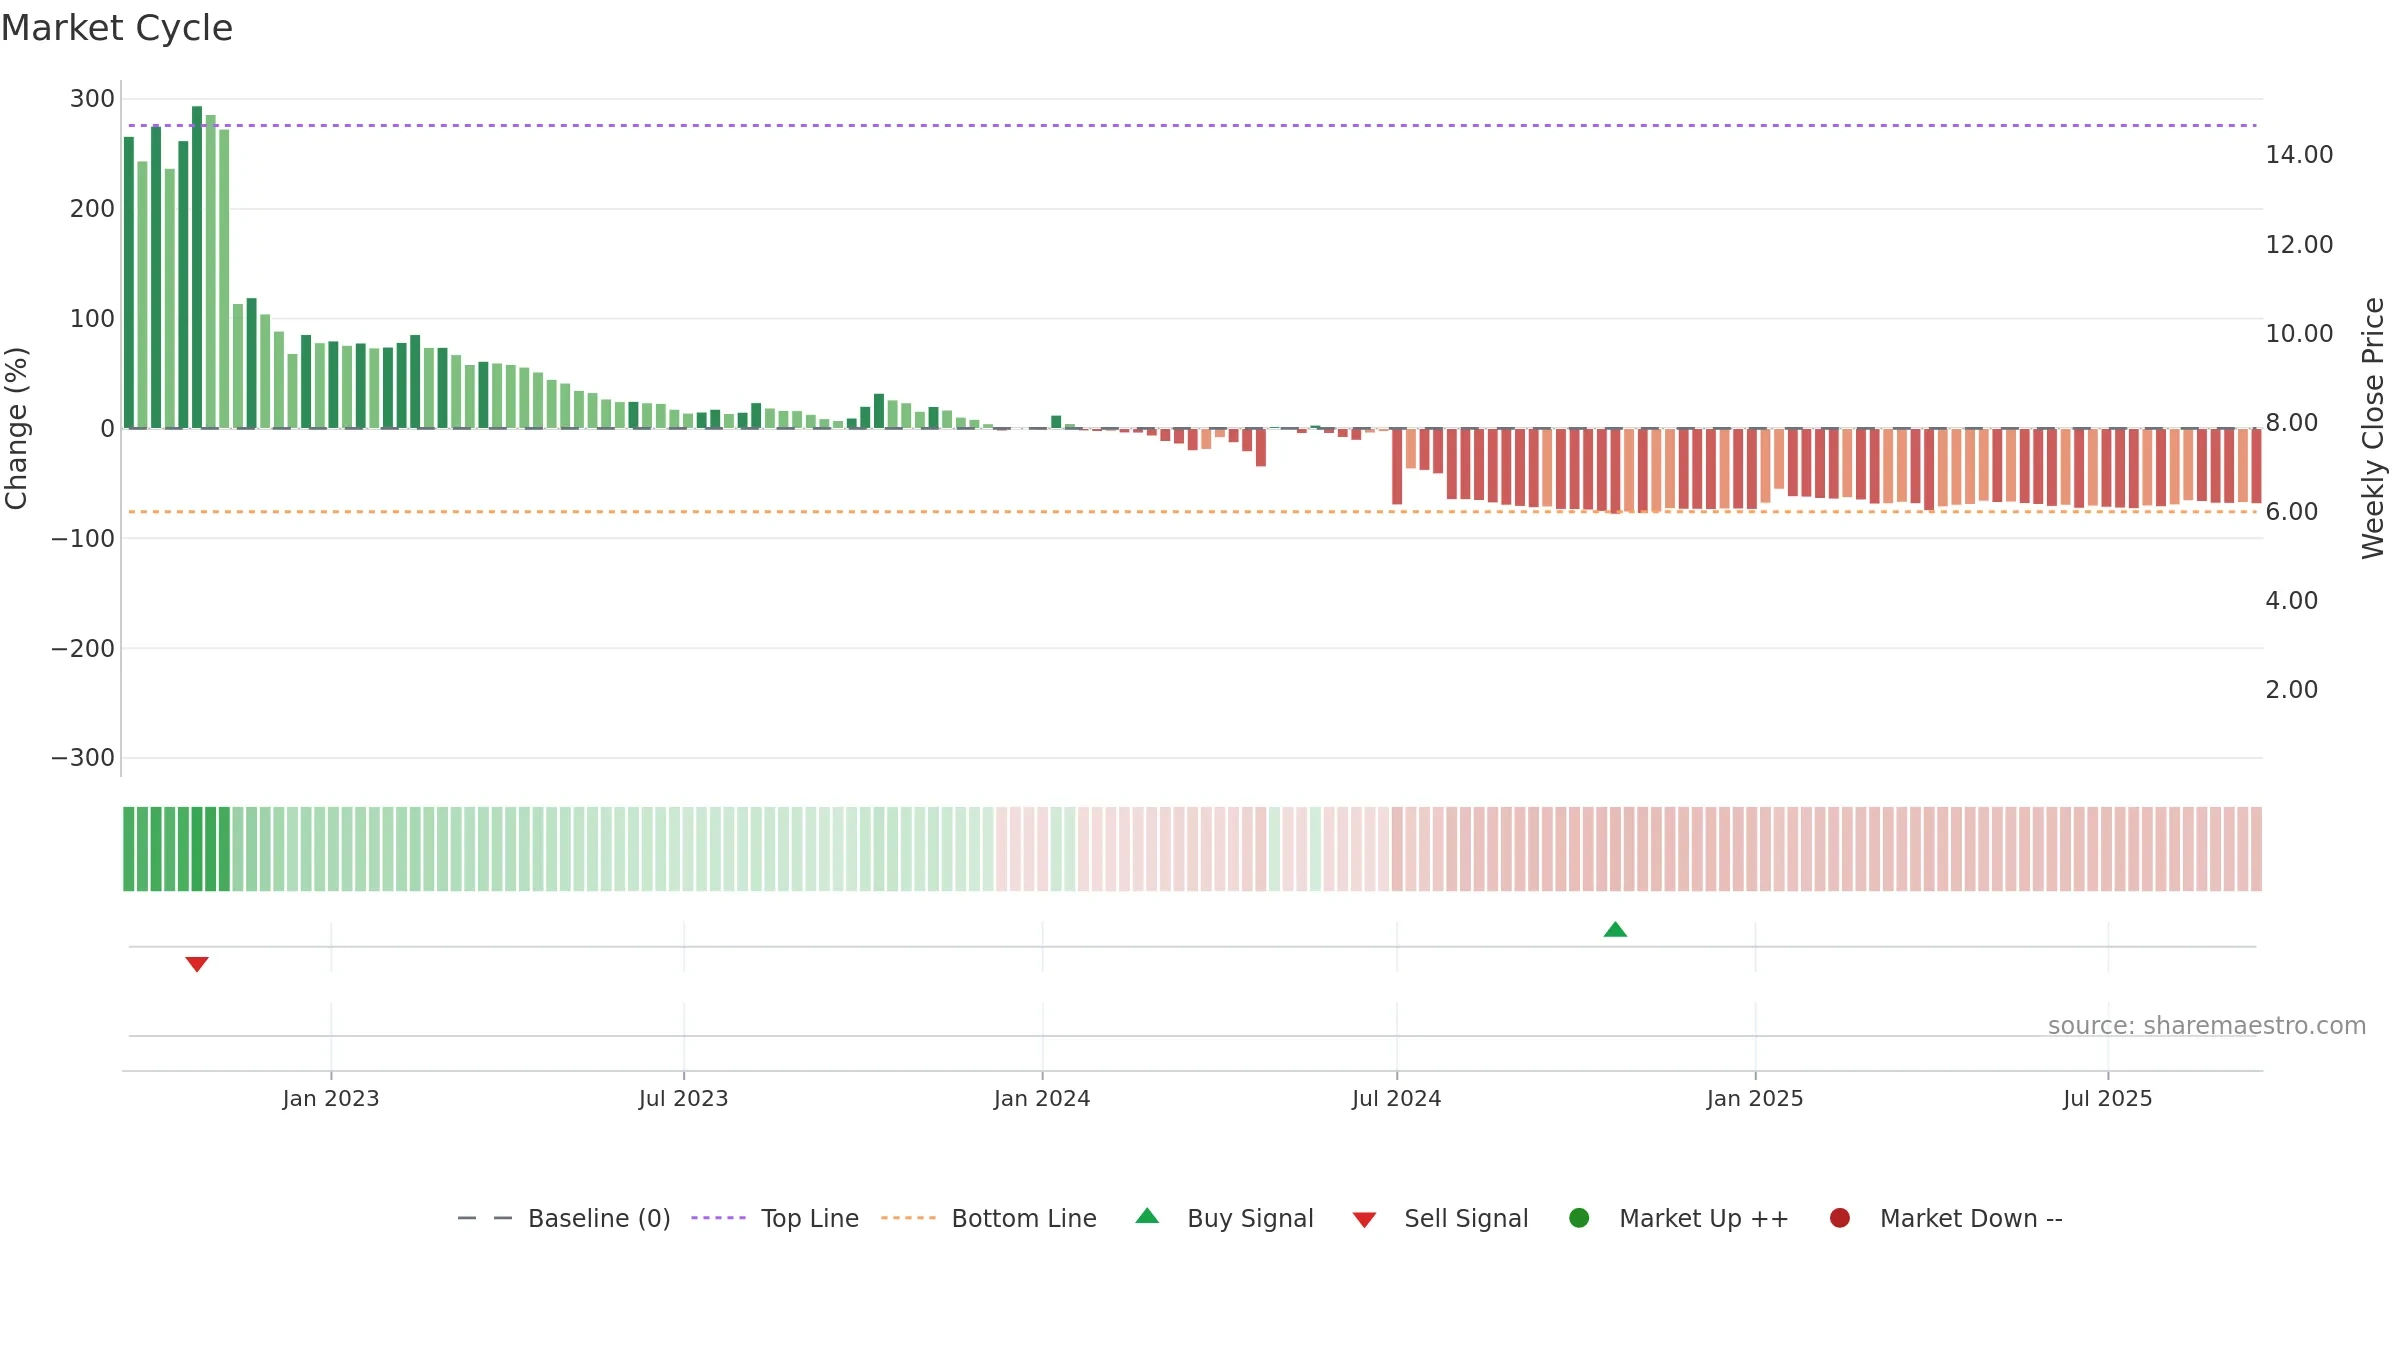The width and height of the screenshot is (2400, 1350).
Task: Click the Jul 2025 axis label
Action: tap(2108, 1098)
